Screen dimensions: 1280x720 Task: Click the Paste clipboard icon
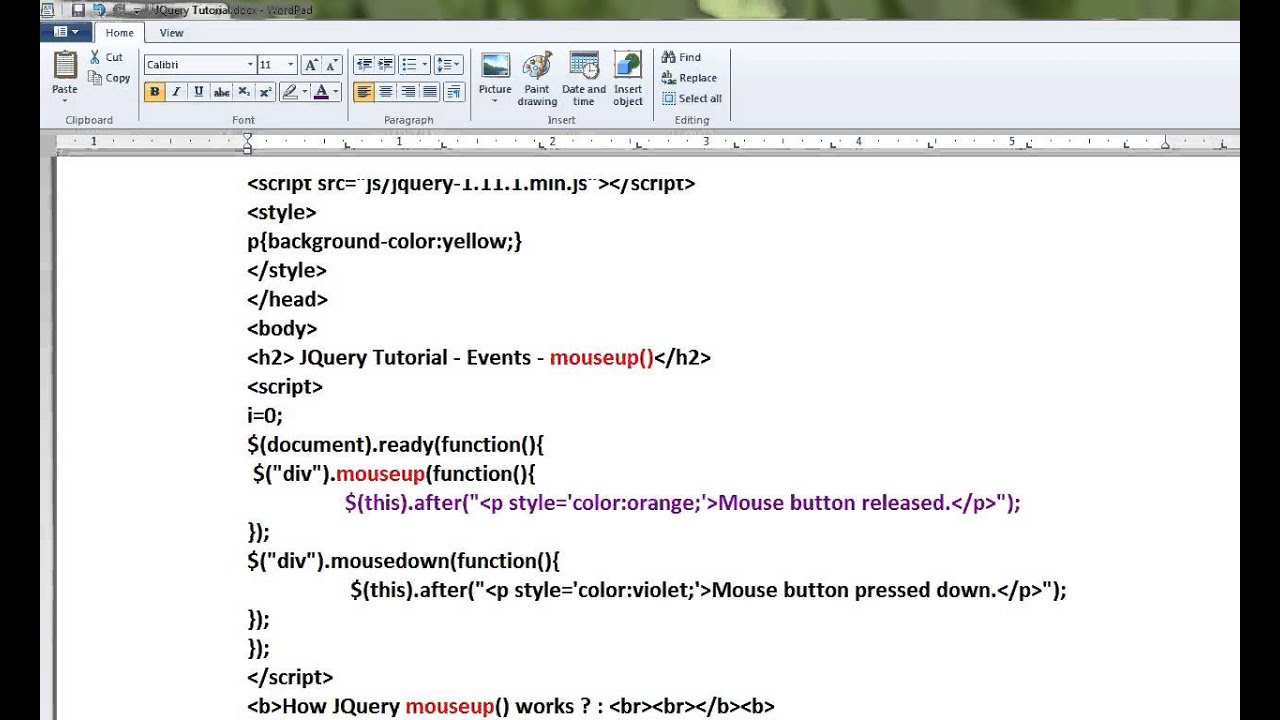[x=65, y=65]
